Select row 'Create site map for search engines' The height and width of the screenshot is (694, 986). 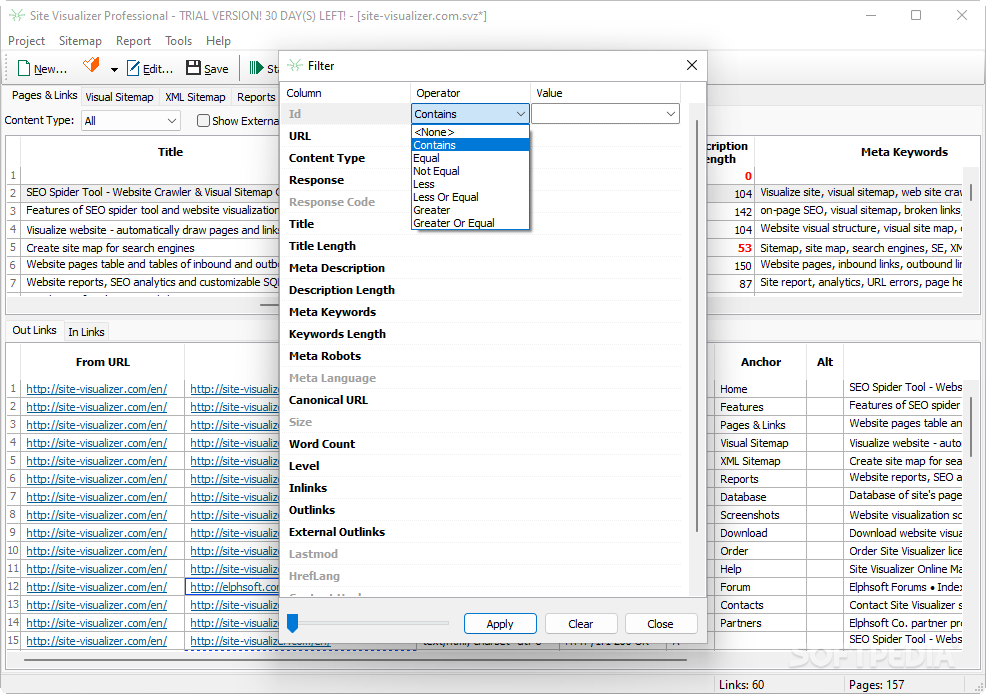tap(111, 248)
